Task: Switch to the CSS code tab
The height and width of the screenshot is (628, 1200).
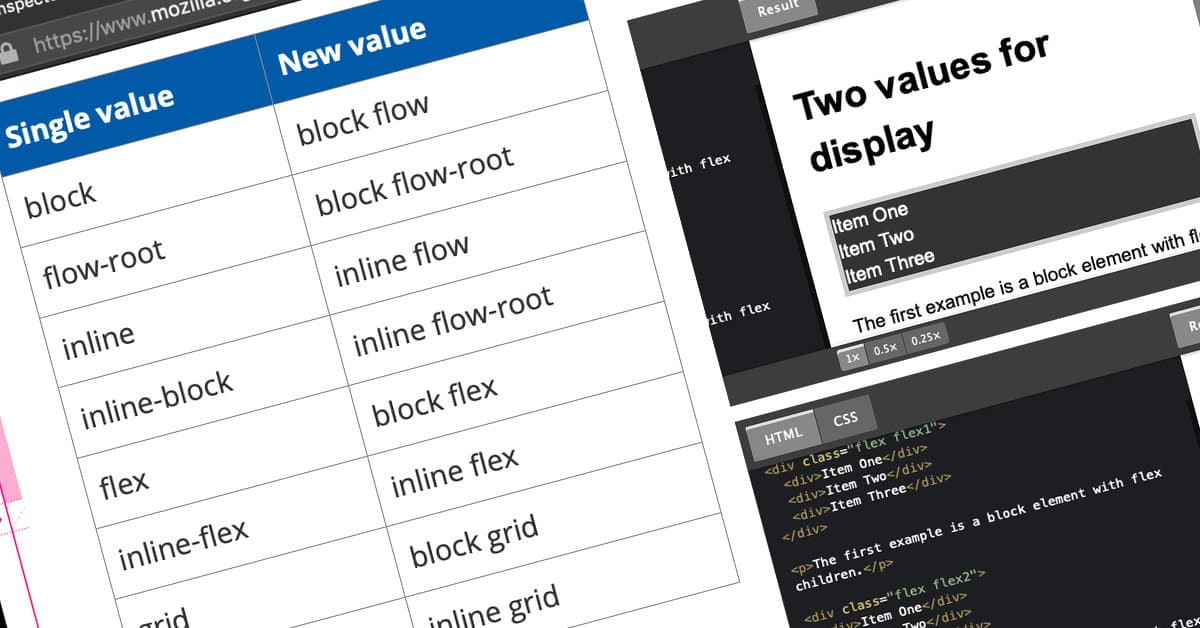Action: (x=846, y=420)
